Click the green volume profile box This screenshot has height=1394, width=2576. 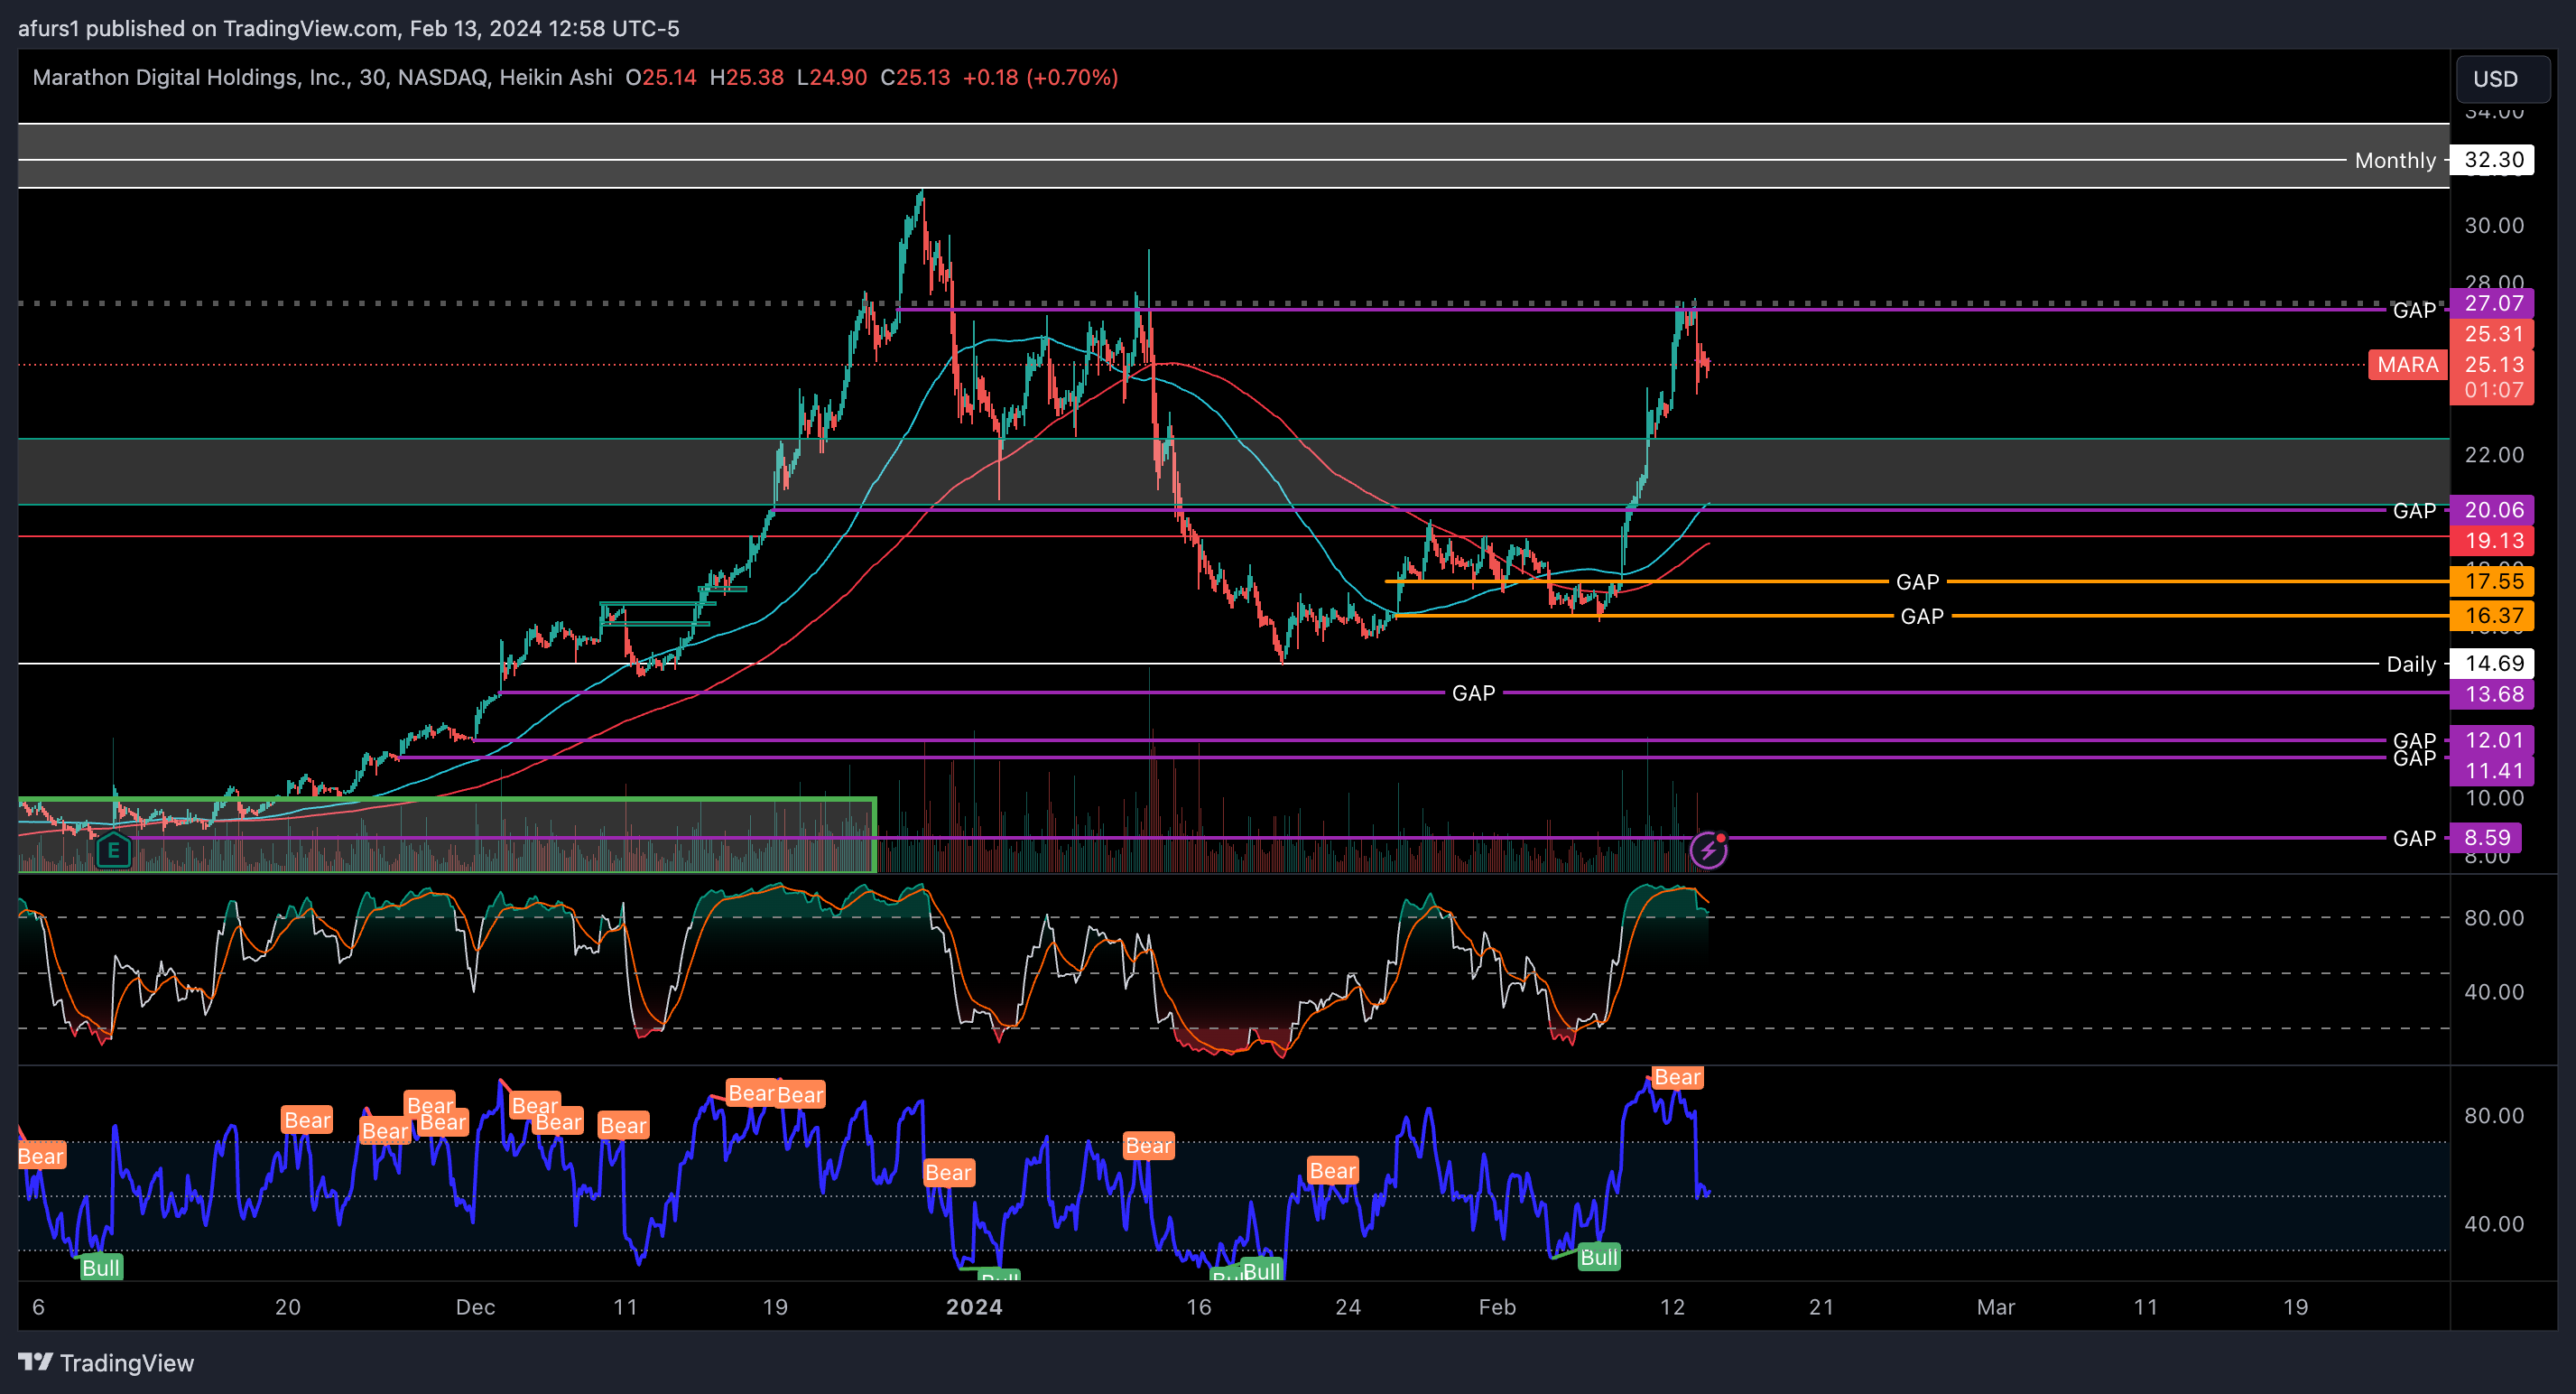pyautogui.click(x=447, y=835)
